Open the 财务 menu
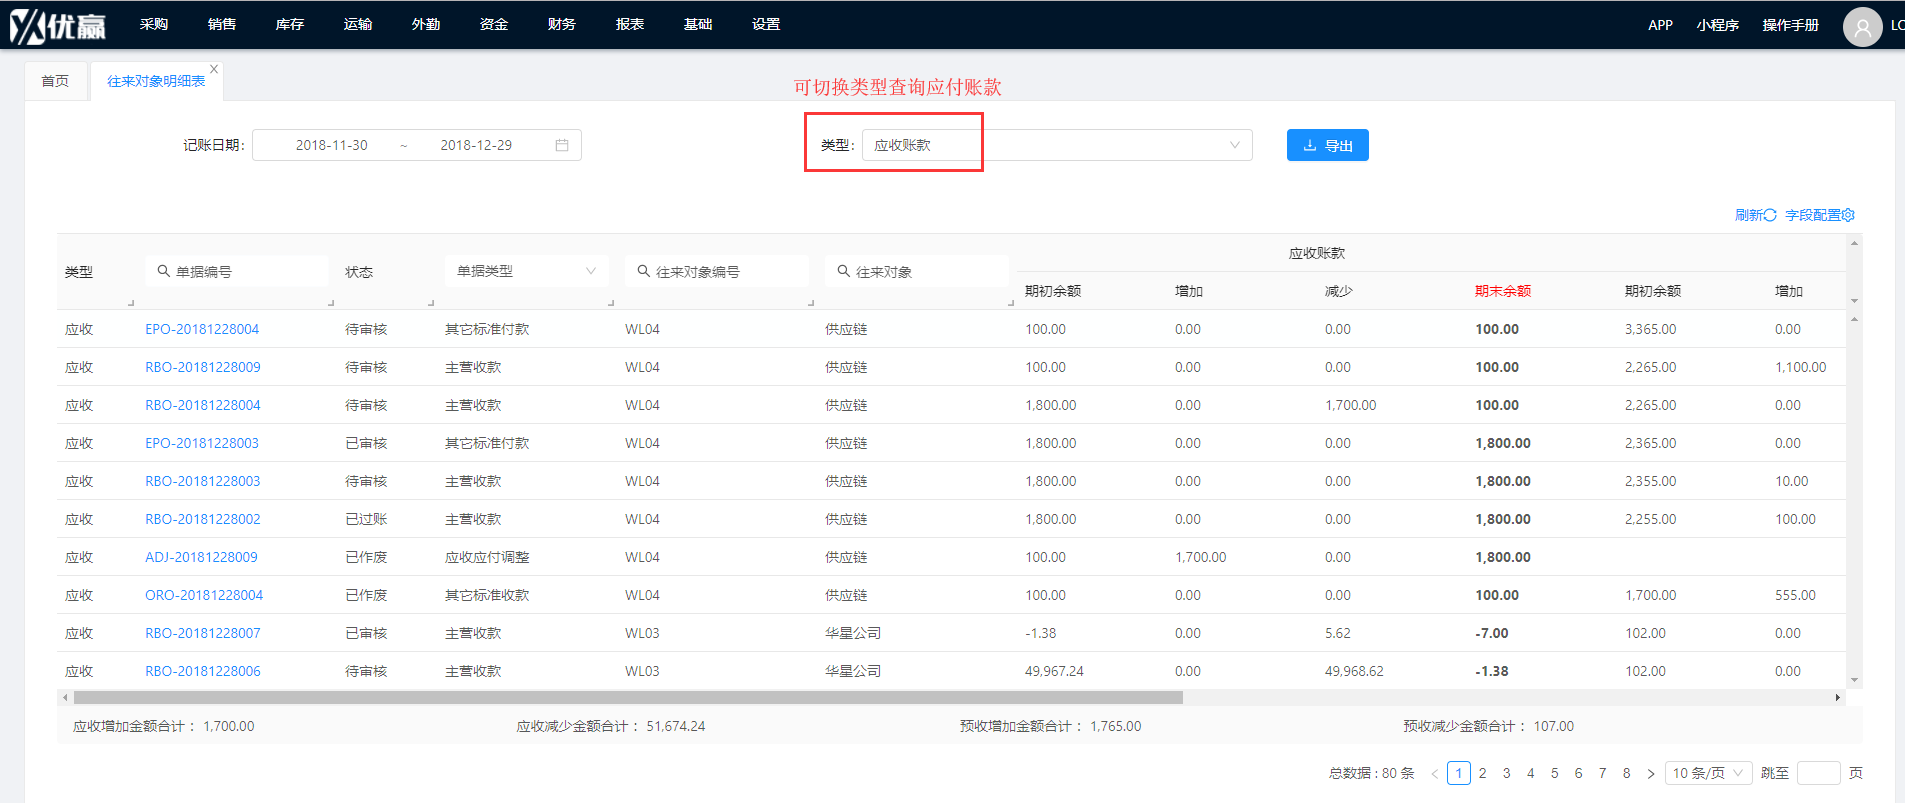The image size is (1905, 803). coord(562,24)
